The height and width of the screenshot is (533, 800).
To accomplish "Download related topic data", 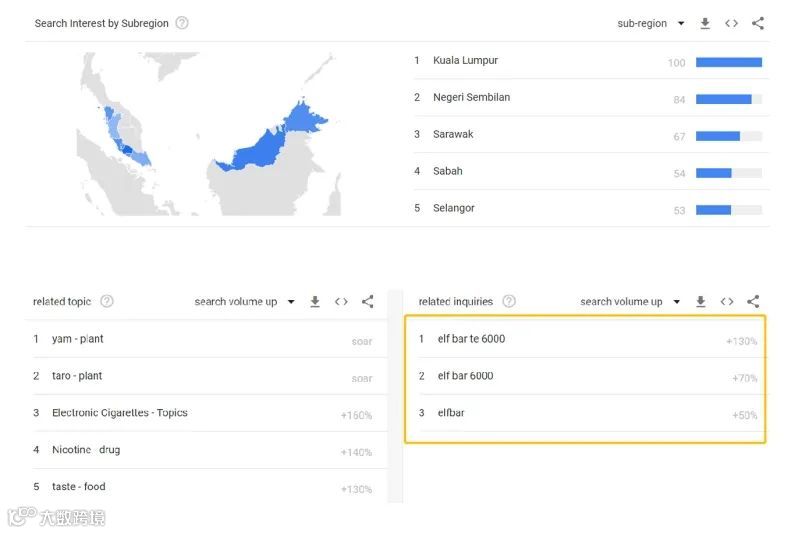I will (x=315, y=301).
